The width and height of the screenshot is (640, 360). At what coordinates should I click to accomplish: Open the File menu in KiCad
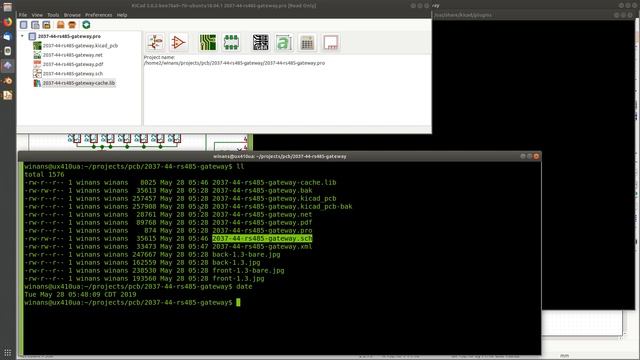pos(23,15)
